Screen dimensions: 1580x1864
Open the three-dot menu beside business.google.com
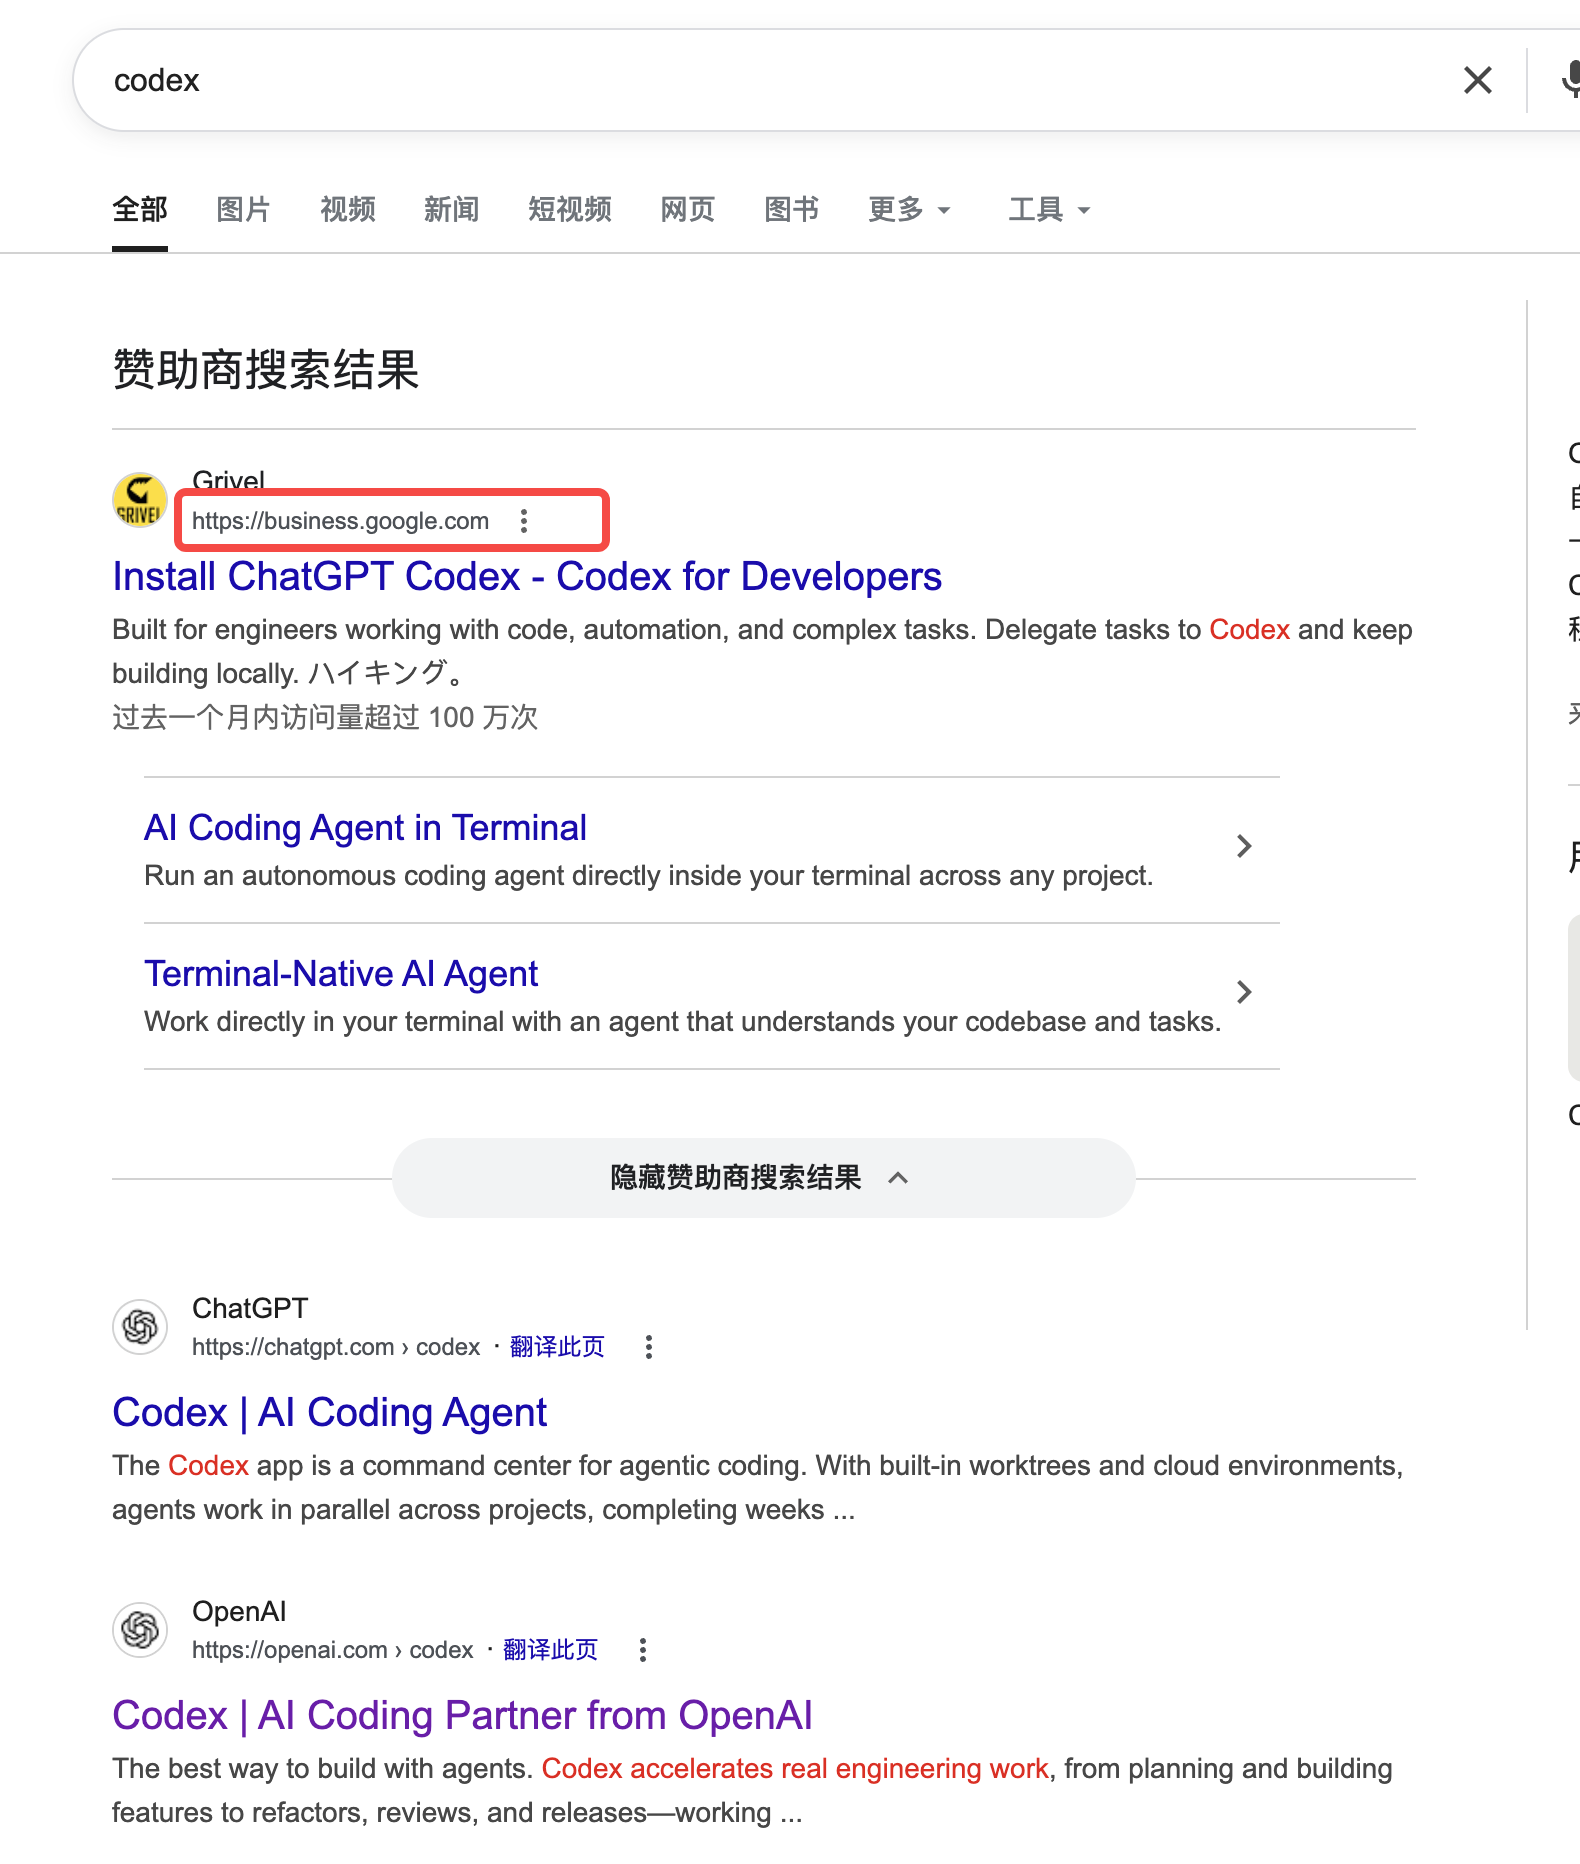coord(524,520)
